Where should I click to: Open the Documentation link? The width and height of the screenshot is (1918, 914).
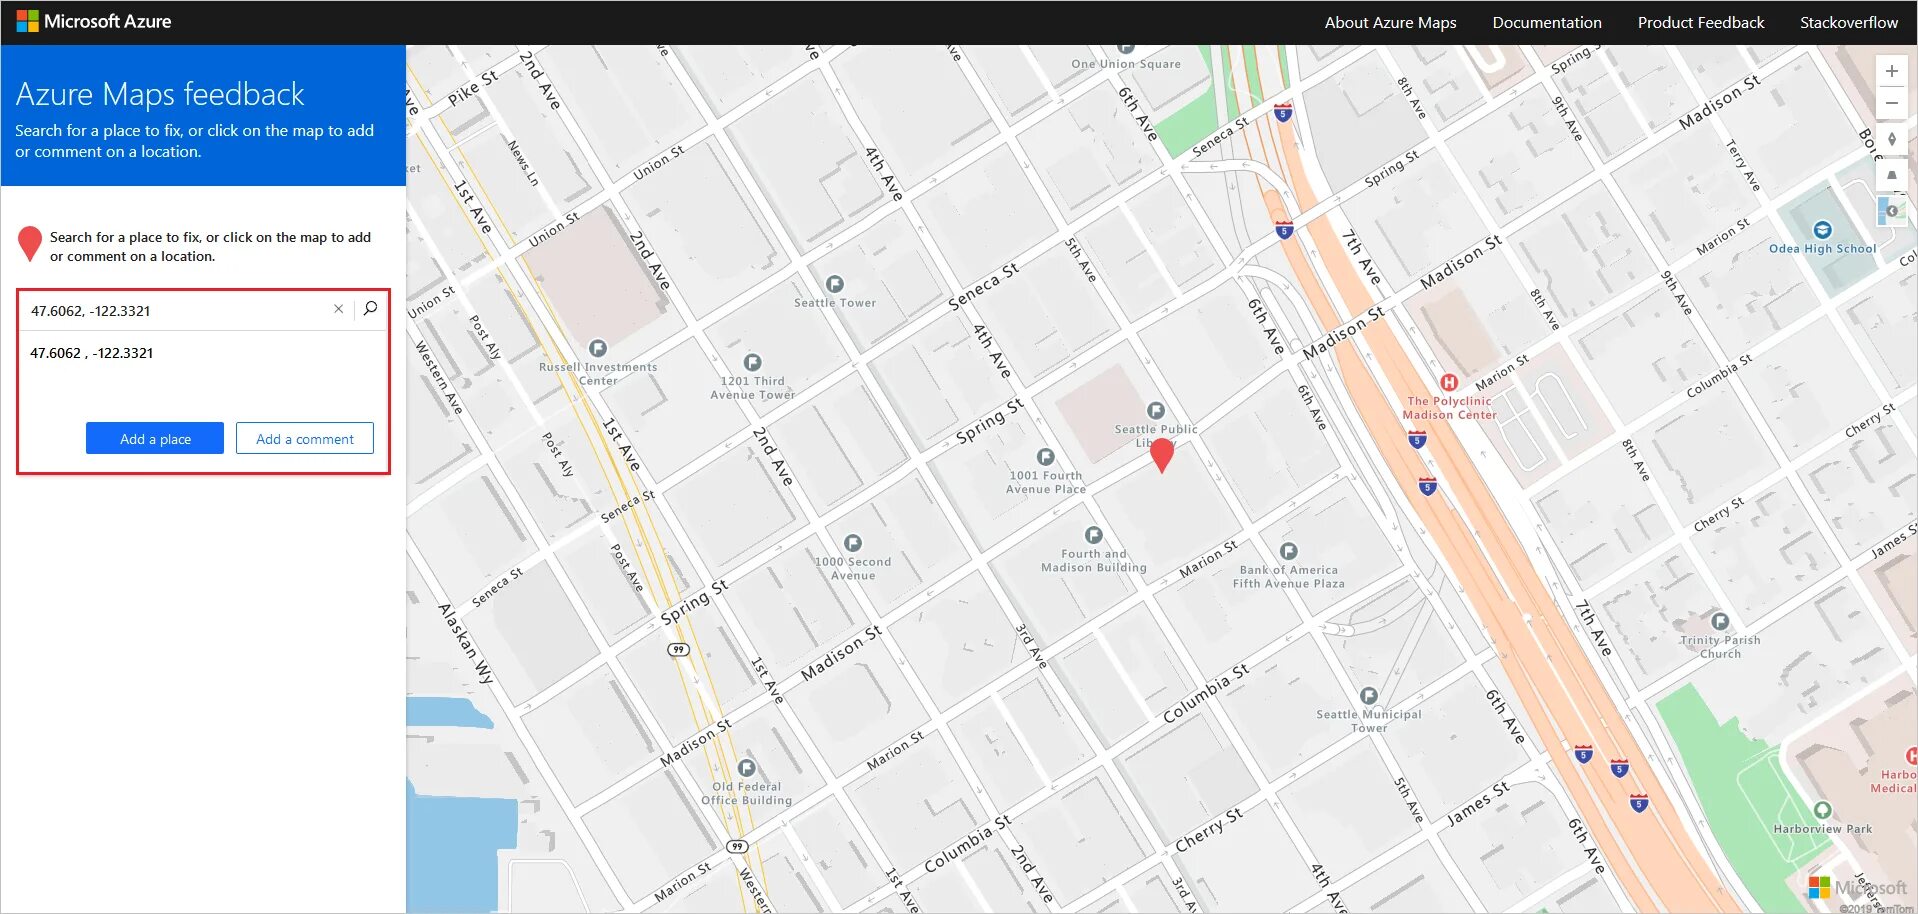pyautogui.click(x=1547, y=22)
